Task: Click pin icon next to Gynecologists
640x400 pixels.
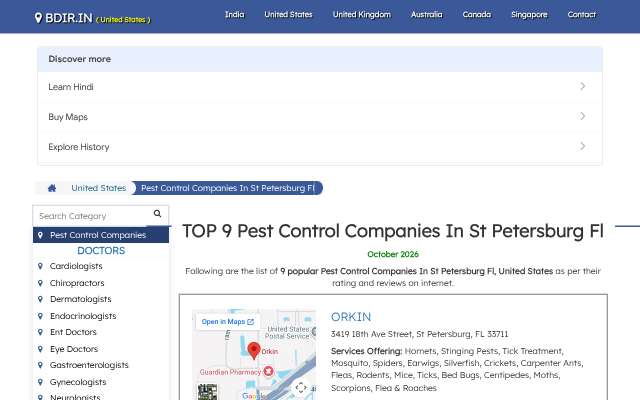Action: pyautogui.click(x=40, y=382)
